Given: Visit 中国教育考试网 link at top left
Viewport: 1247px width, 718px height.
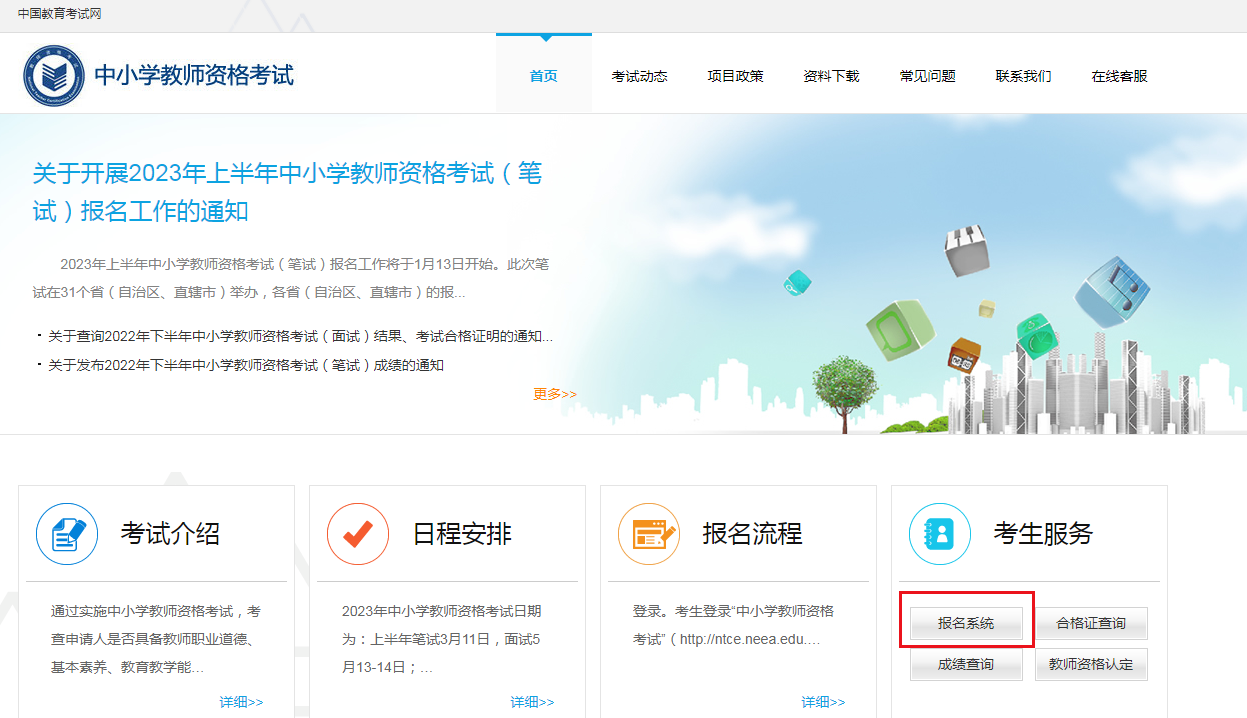Looking at the screenshot, I should (59, 14).
